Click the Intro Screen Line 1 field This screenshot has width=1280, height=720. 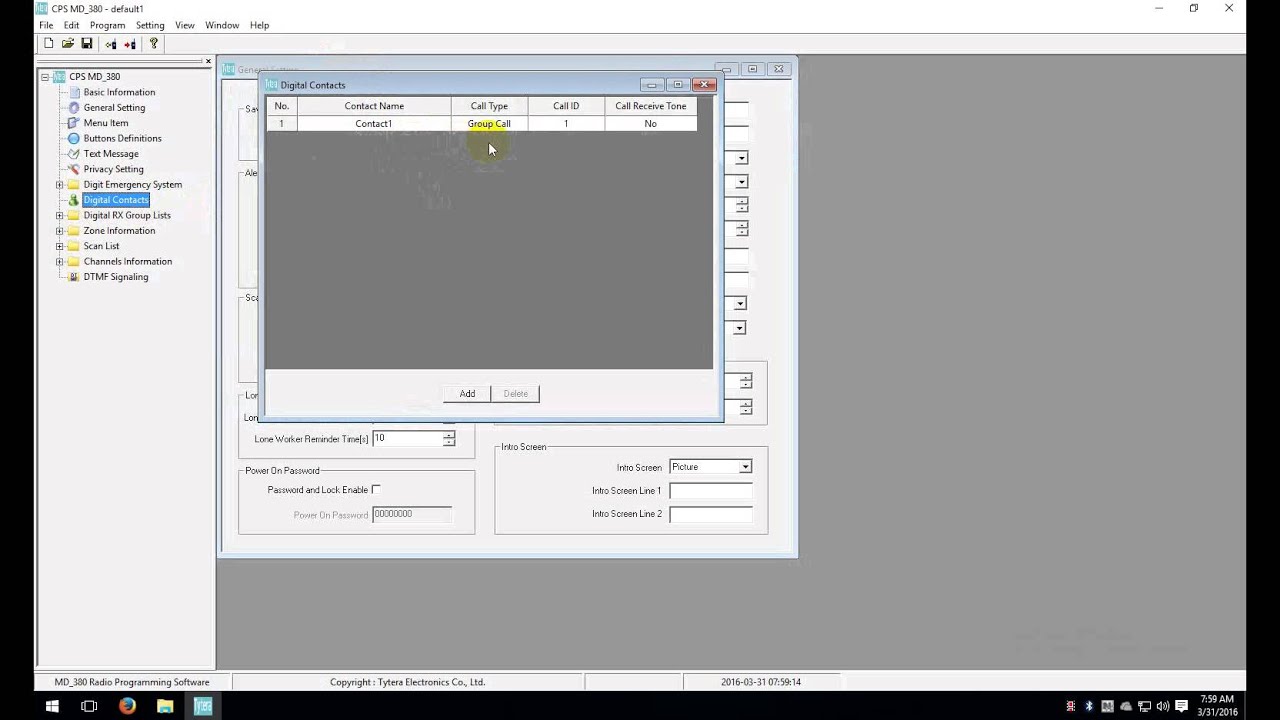(x=710, y=491)
